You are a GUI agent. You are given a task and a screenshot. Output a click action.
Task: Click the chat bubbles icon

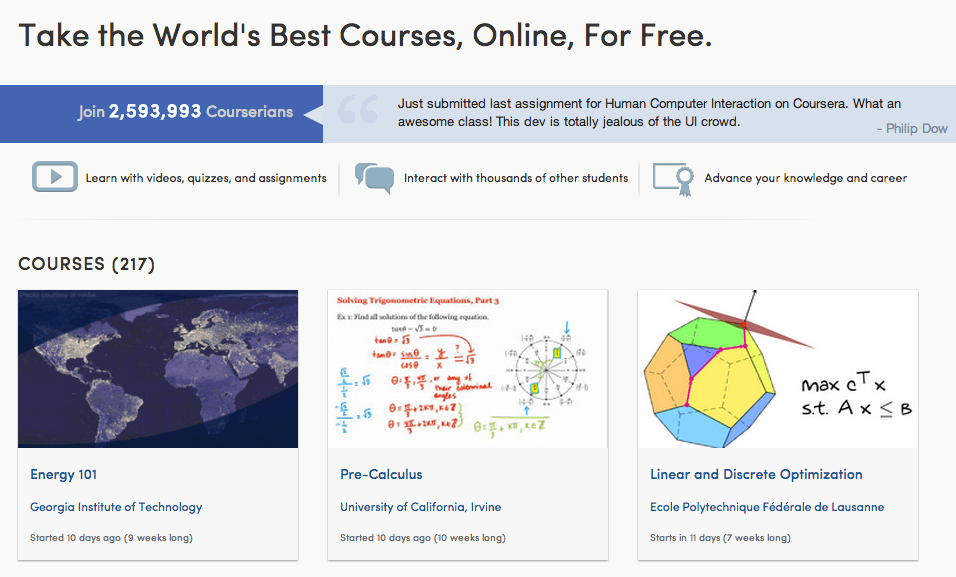pos(374,178)
